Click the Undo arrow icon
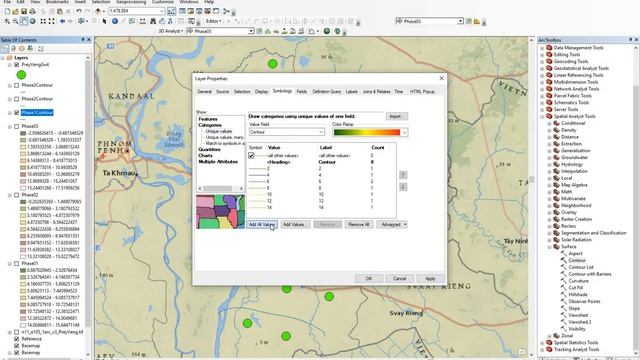 coord(78,11)
